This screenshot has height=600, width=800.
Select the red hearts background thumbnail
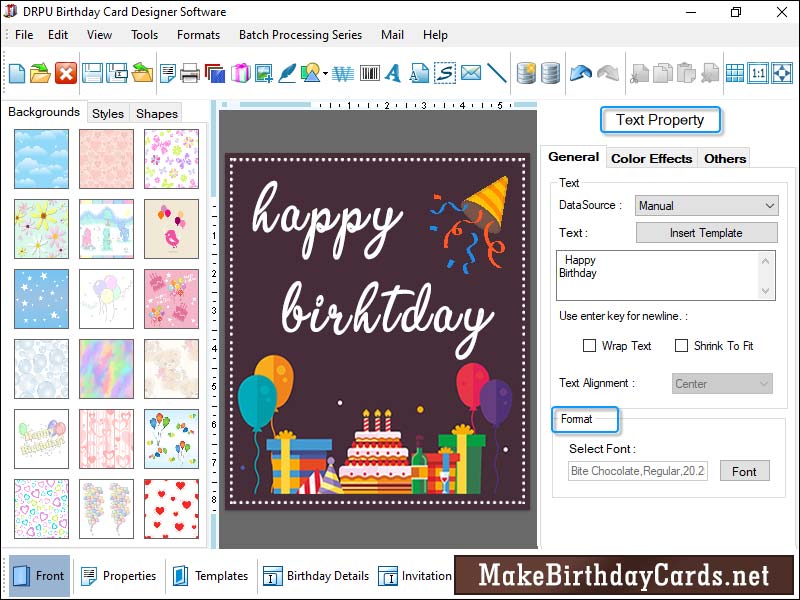[171, 509]
